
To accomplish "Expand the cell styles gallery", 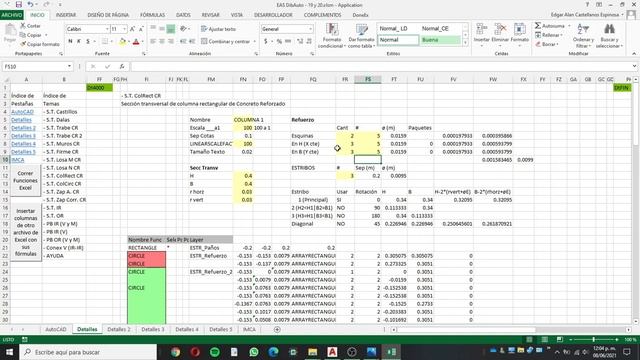I will pos(465,43).
